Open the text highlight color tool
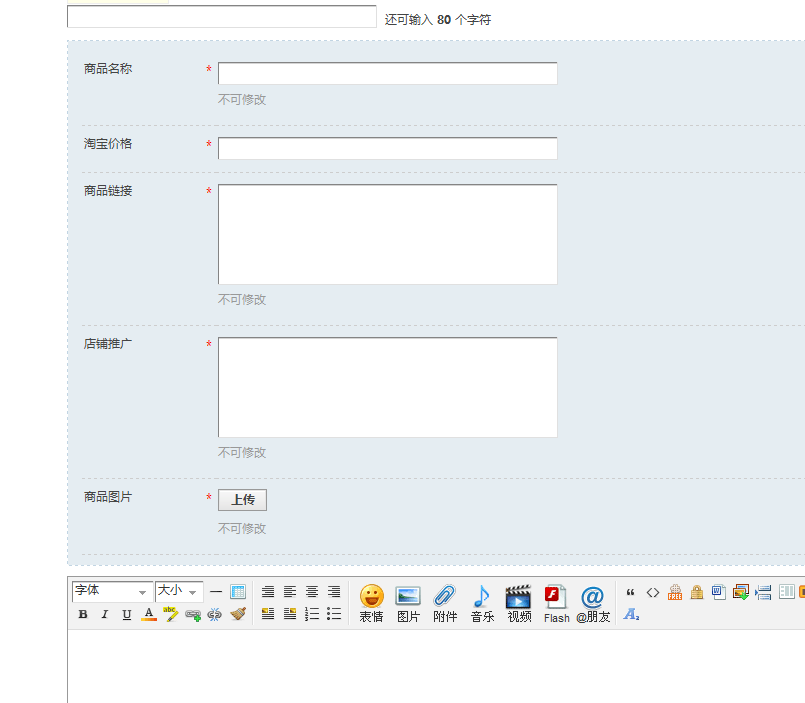 click(x=170, y=614)
